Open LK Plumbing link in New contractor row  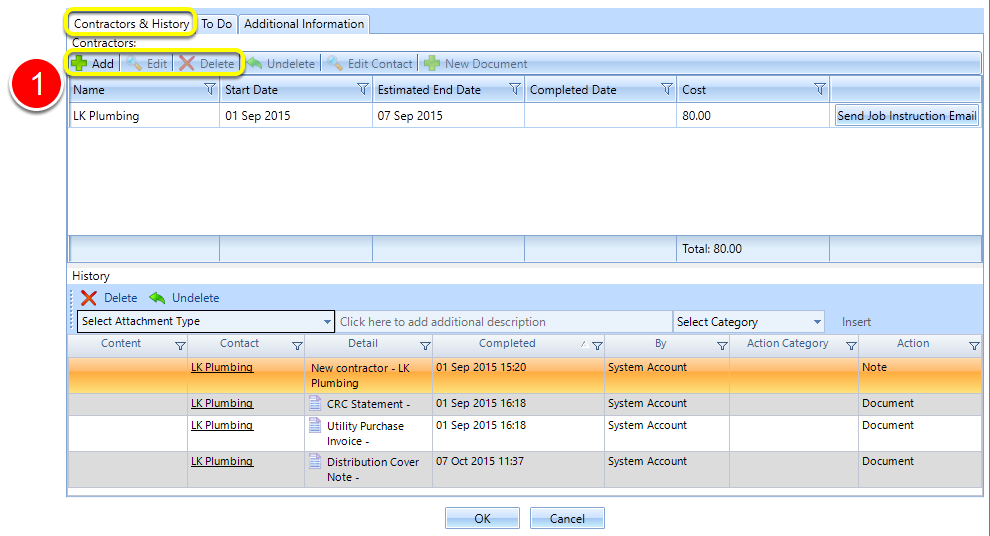point(222,367)
